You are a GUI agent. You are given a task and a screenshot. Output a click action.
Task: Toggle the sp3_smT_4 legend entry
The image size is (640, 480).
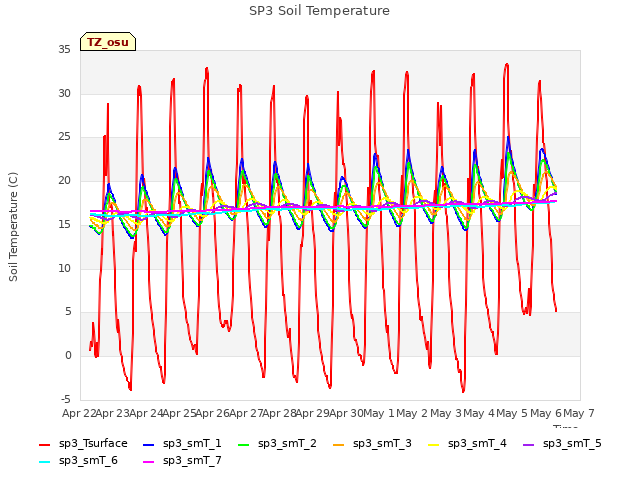point(467,444)
